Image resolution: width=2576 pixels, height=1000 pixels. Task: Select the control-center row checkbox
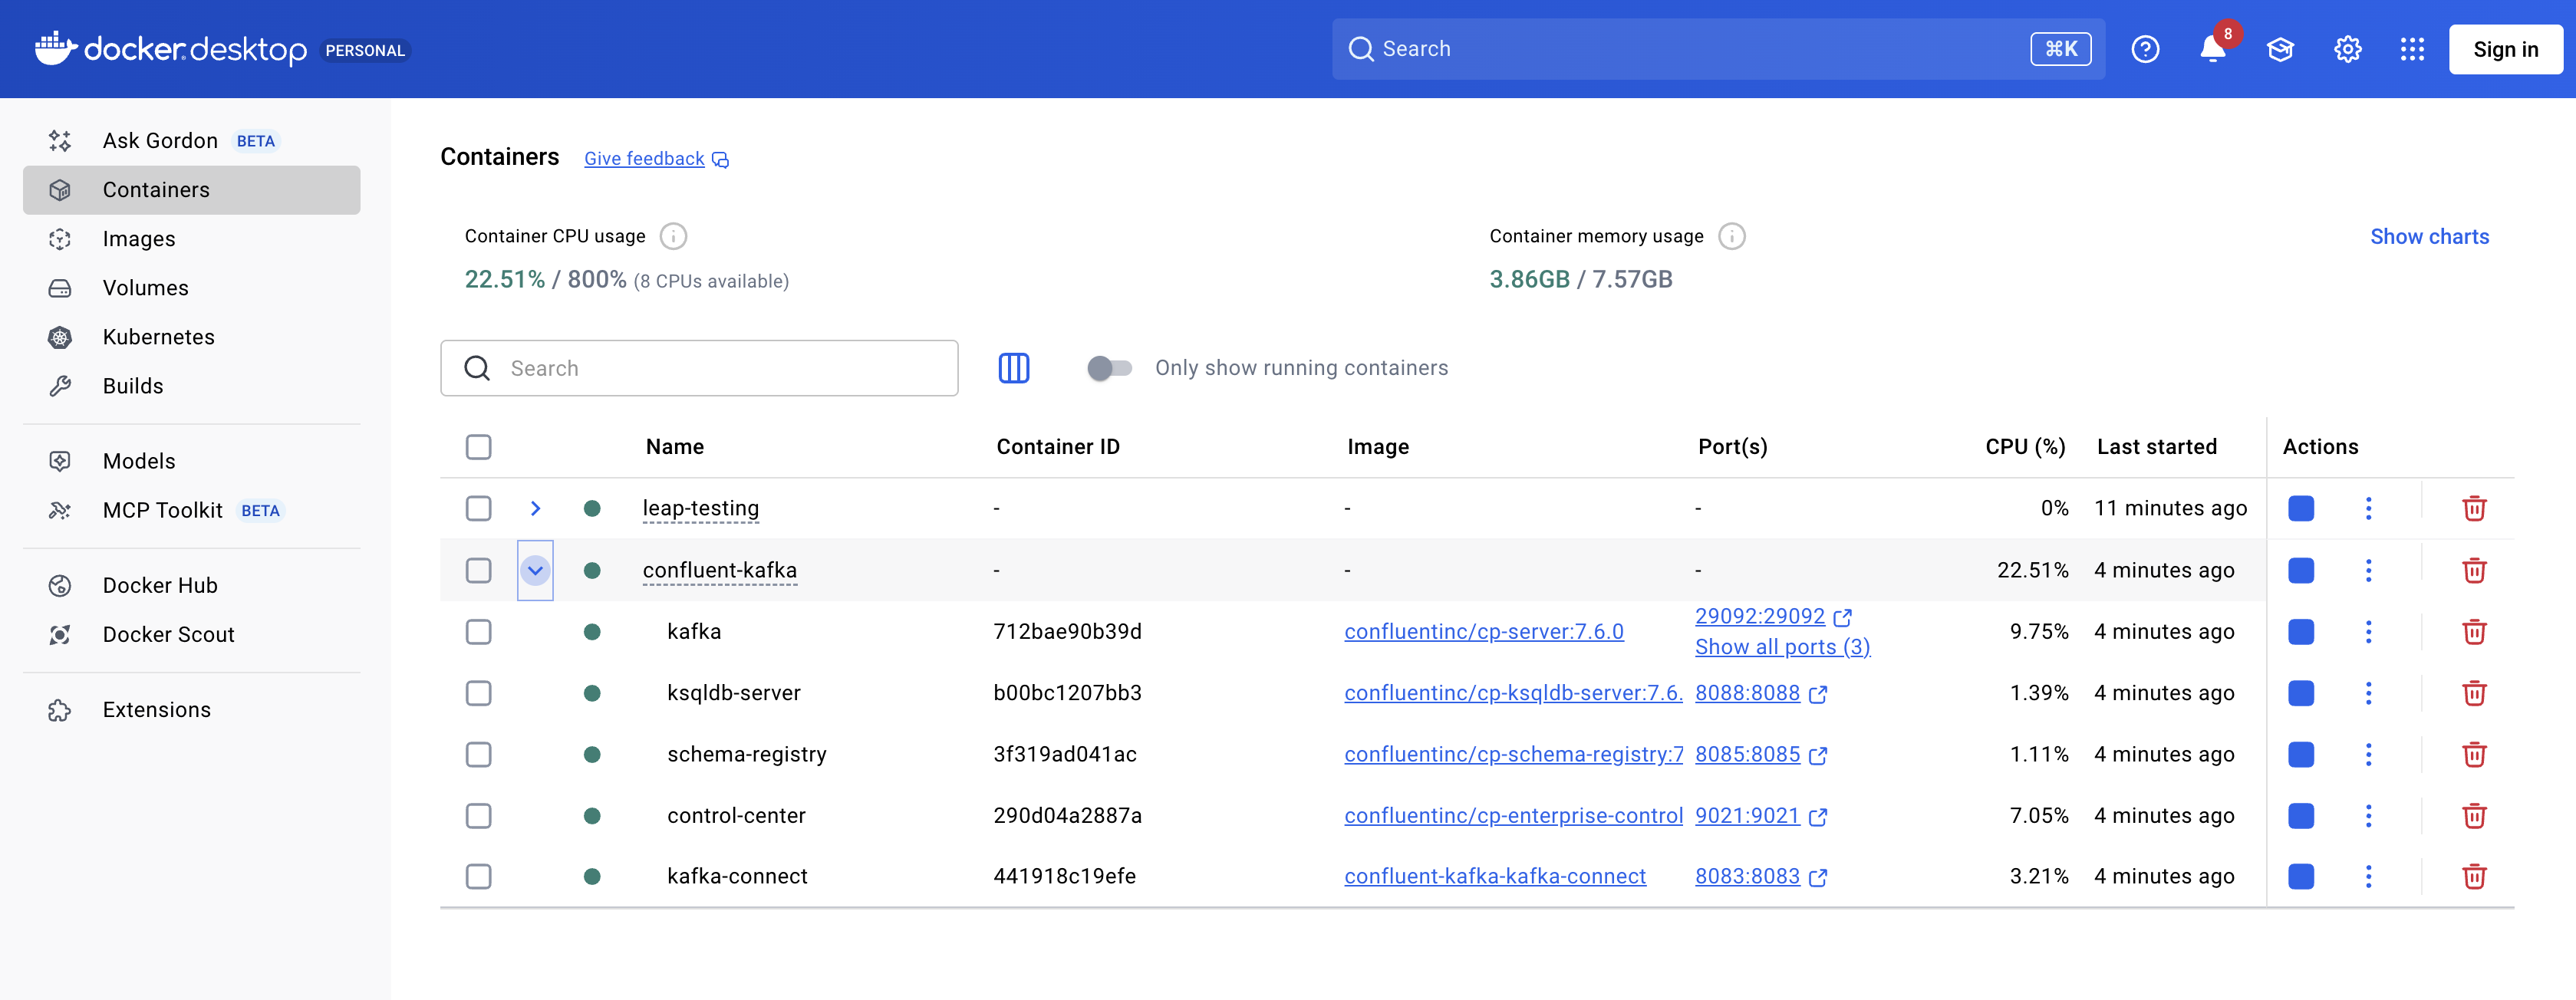[x=478, y=816]
